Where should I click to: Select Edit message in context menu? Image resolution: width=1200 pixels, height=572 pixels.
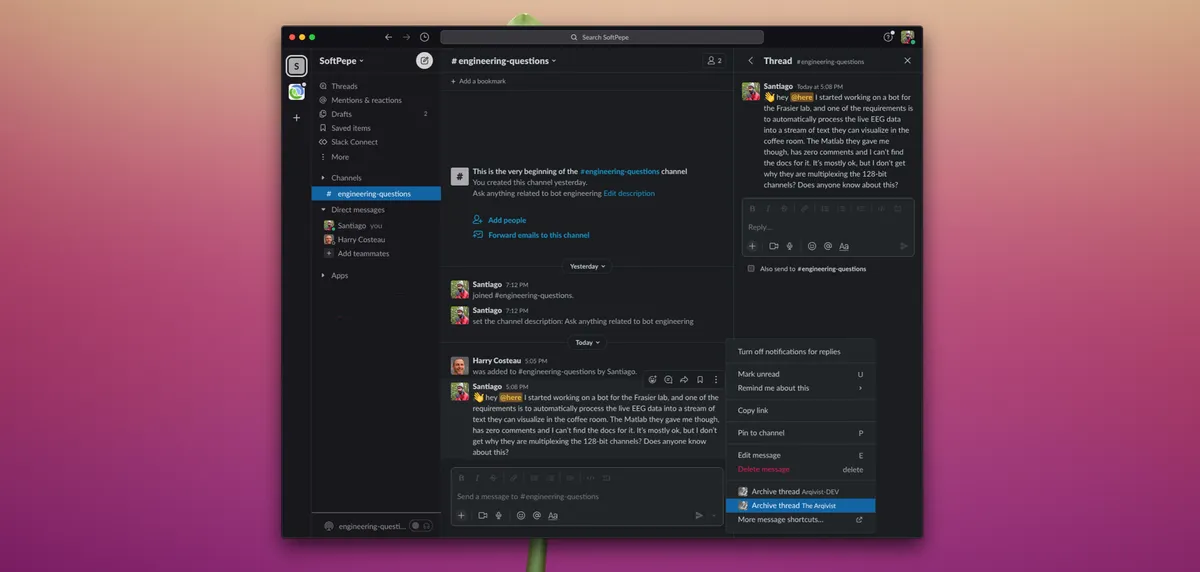coord(800,455)
